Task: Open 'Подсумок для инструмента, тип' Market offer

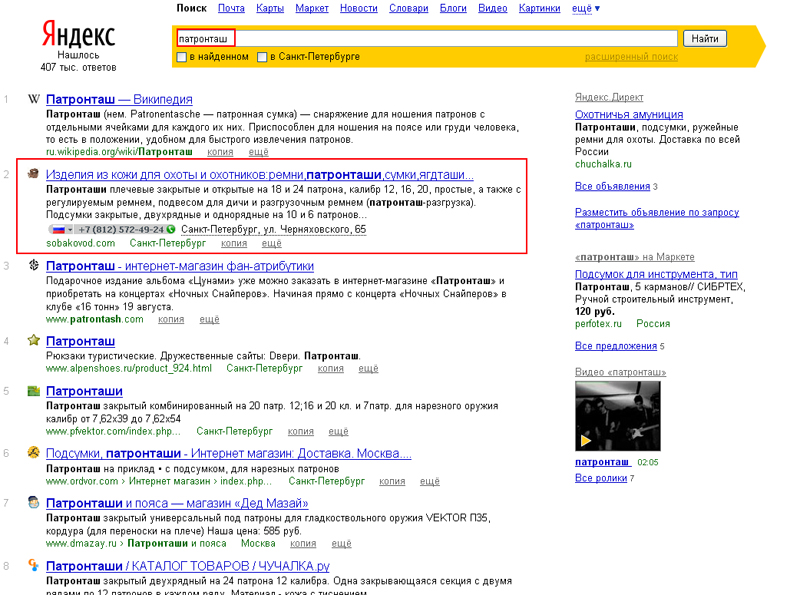Action: pos(656,274)
